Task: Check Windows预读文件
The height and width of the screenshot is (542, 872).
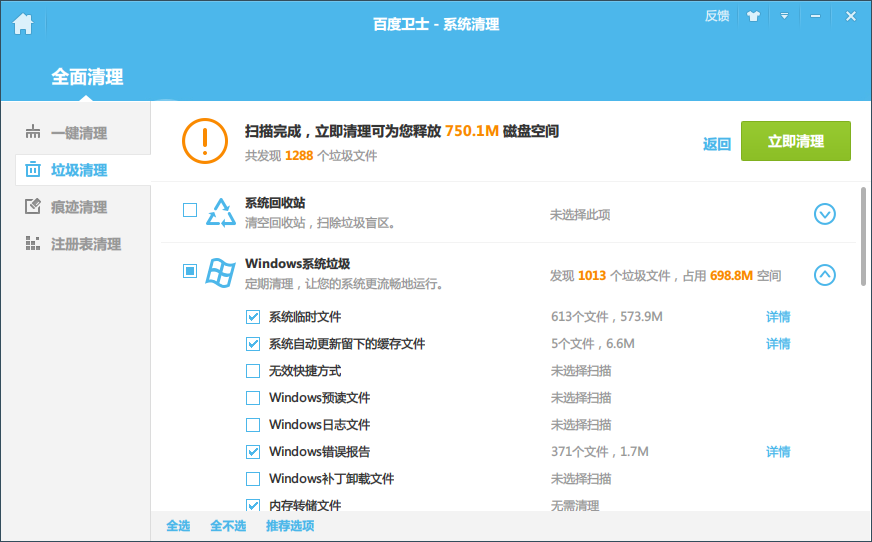Action: [253, 398]
